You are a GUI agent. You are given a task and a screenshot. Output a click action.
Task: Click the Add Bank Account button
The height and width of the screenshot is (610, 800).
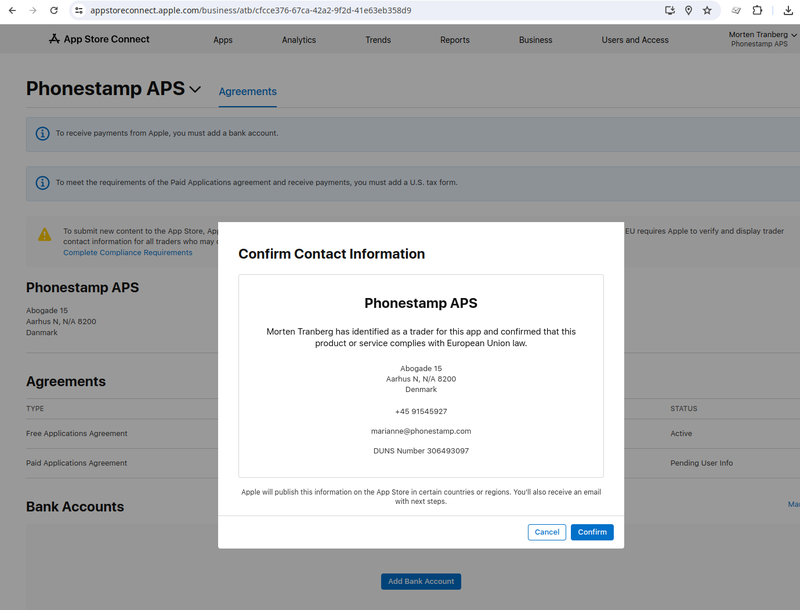[421, 581]
